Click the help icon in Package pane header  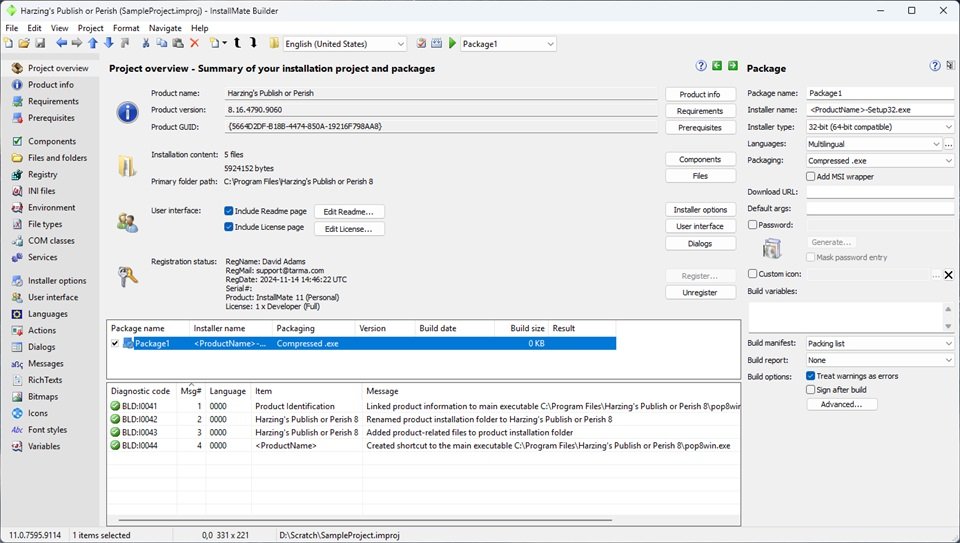tap(935, 66)
